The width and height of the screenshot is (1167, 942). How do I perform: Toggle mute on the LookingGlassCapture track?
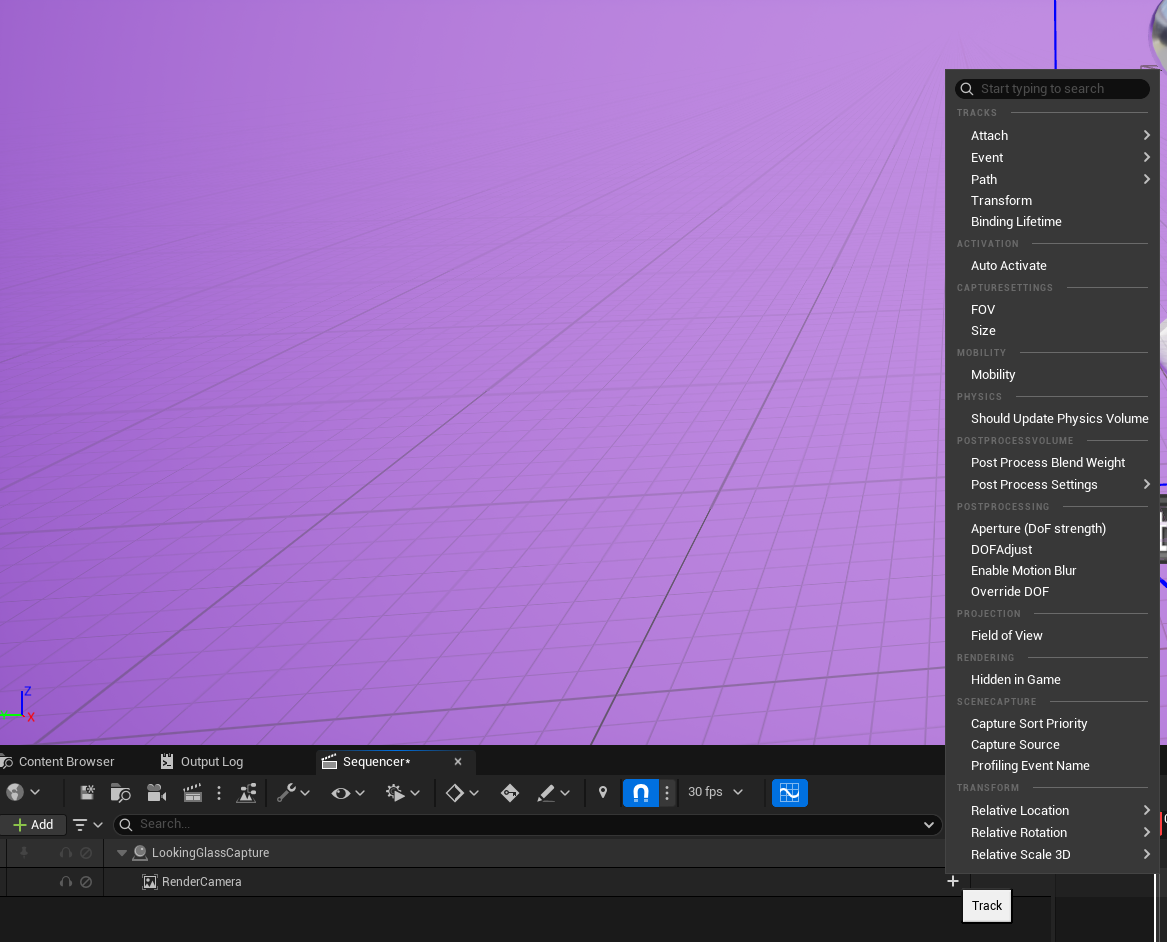(66, 853)
